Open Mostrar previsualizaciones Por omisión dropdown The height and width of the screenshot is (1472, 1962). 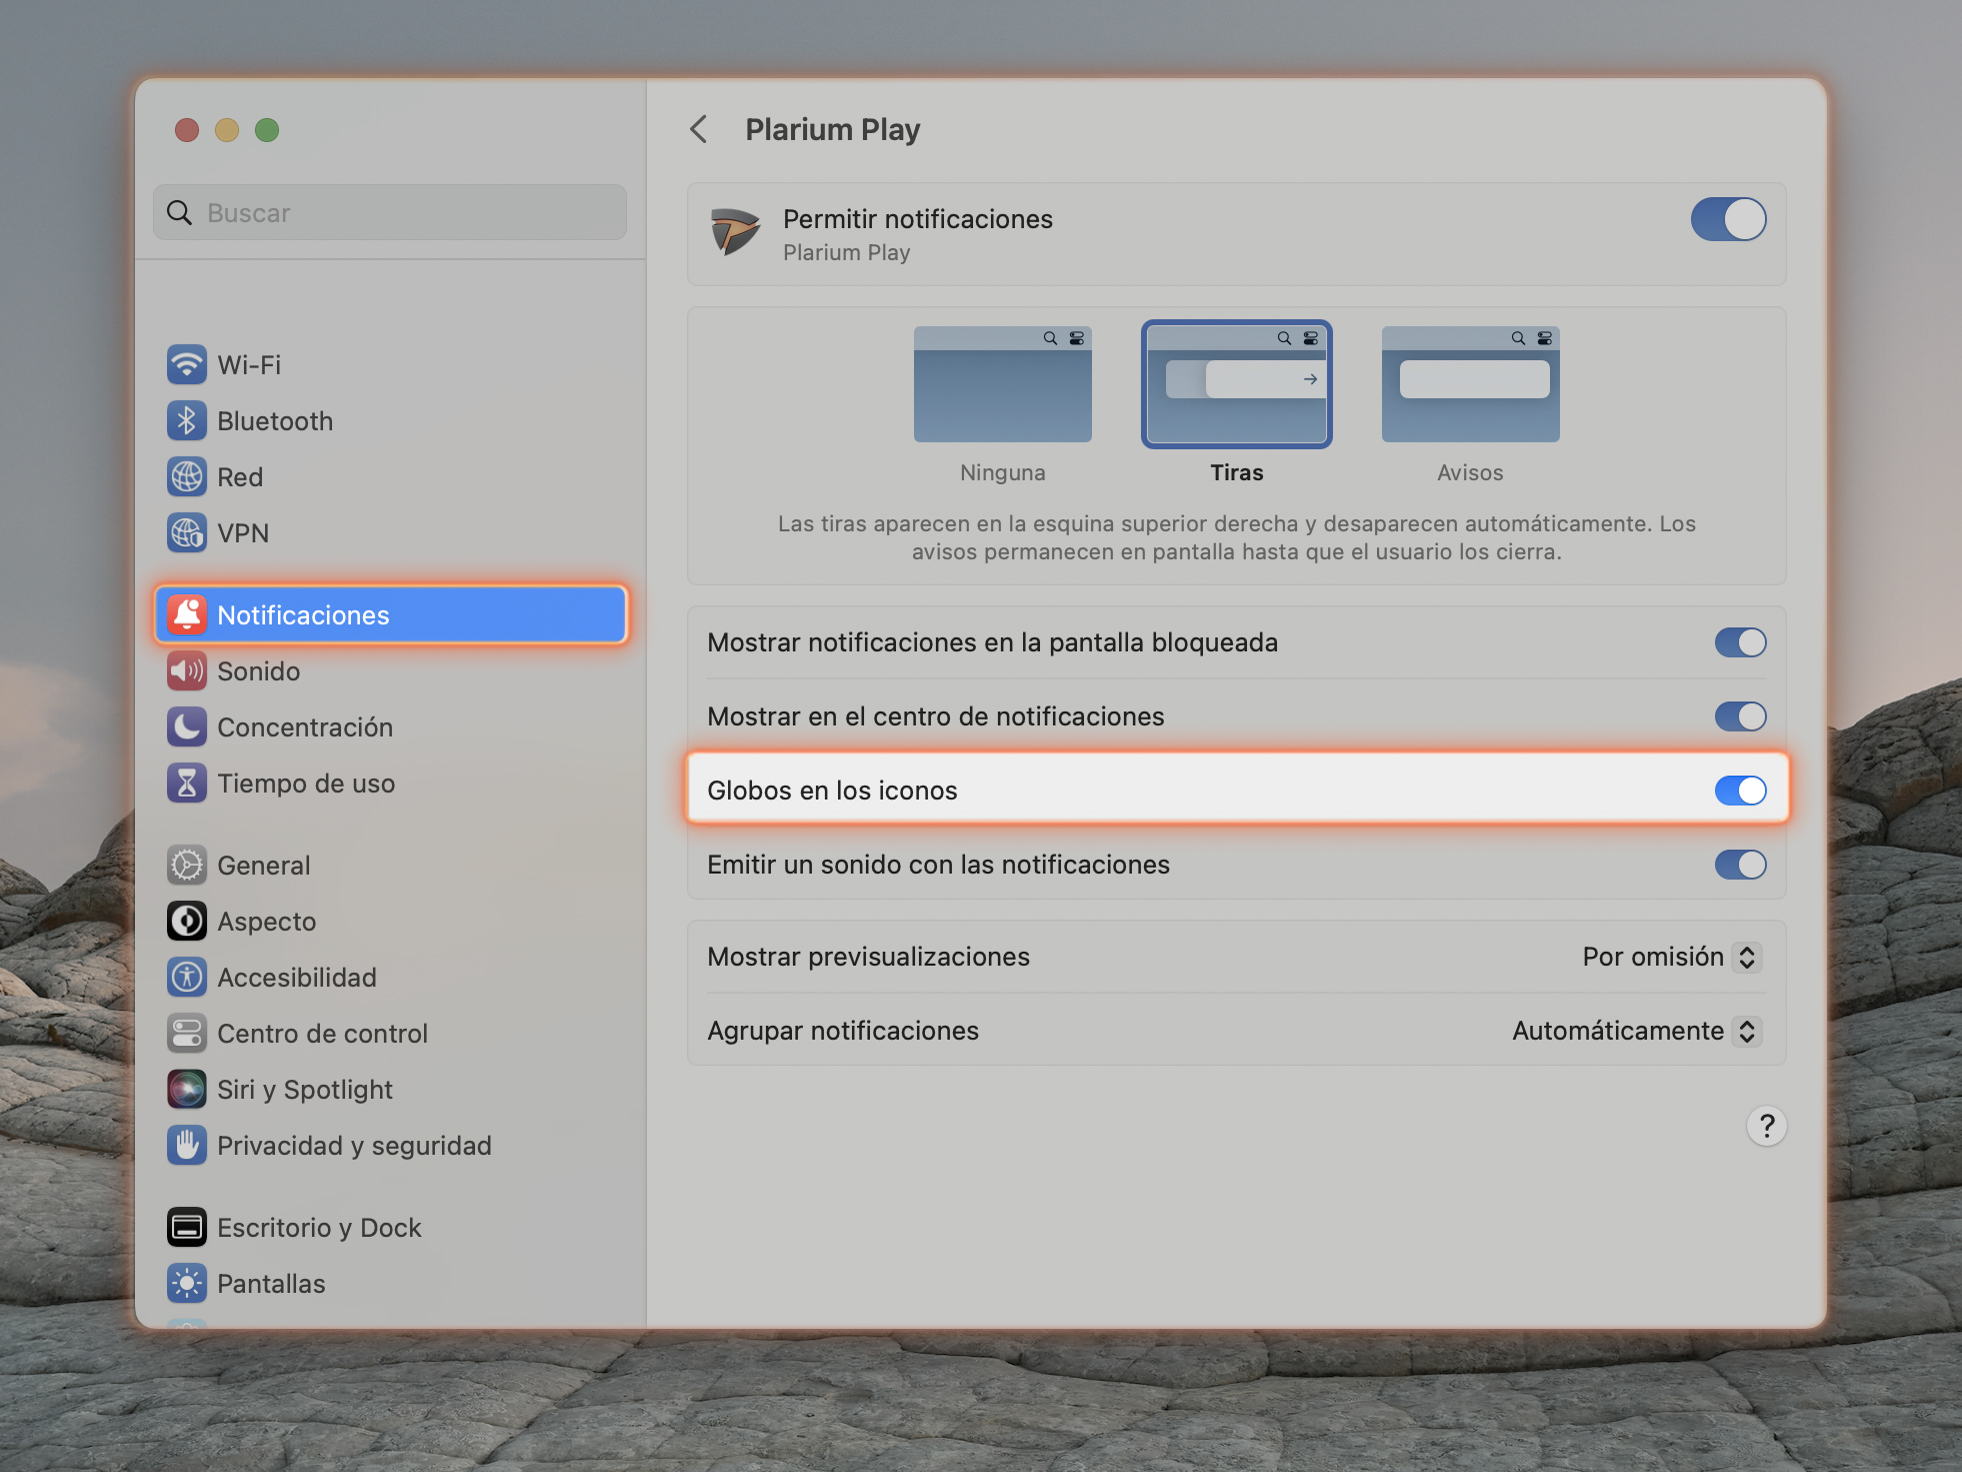click(x=1670, y=957)
